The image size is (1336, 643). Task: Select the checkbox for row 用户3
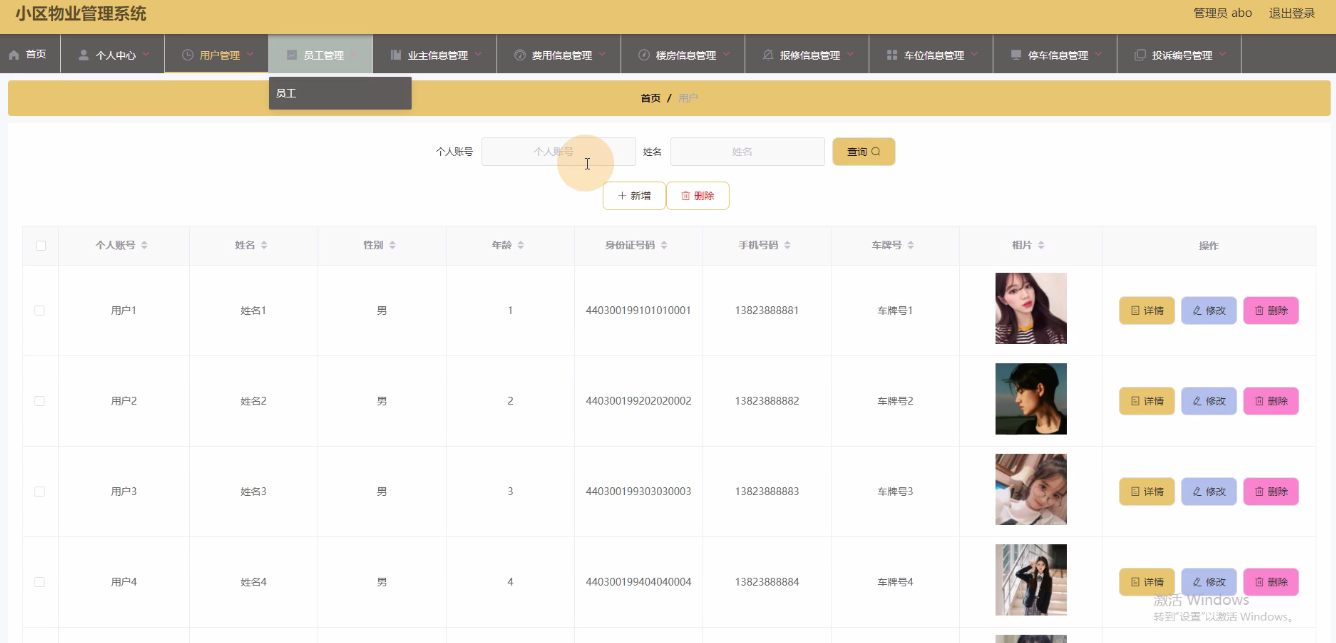click(x=40, y=492)
